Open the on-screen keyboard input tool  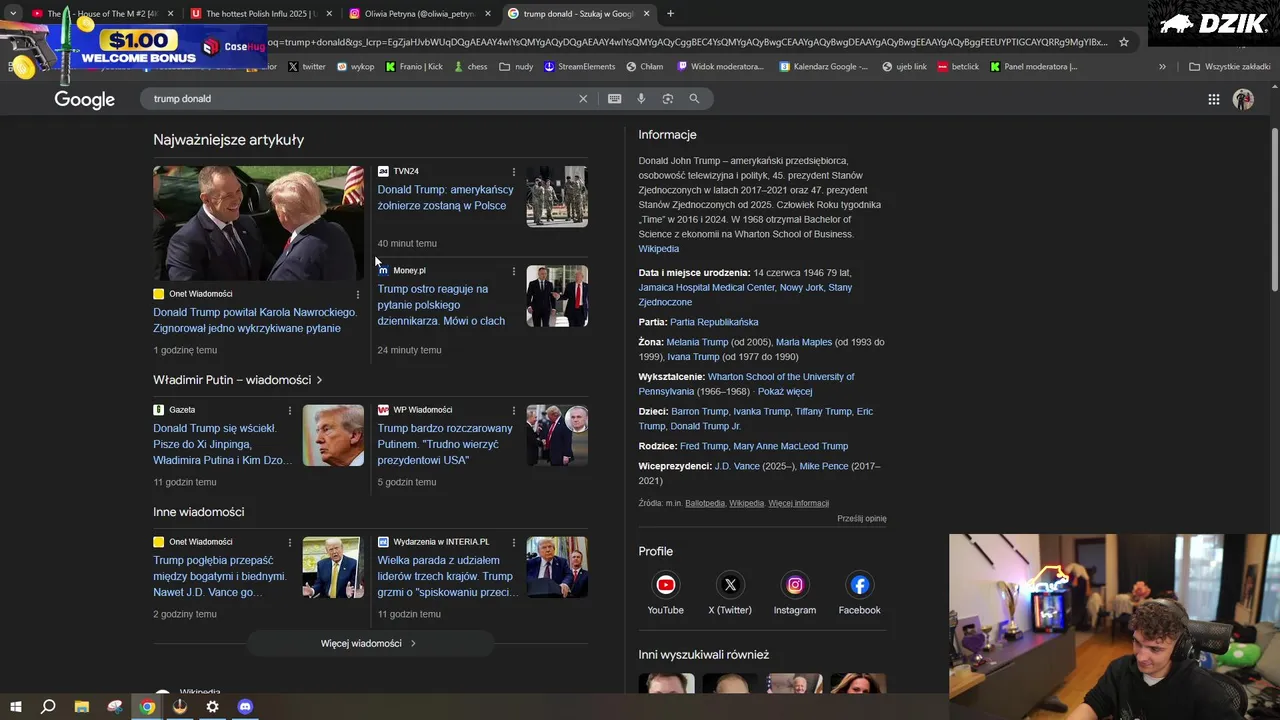(x=614, y=99)
